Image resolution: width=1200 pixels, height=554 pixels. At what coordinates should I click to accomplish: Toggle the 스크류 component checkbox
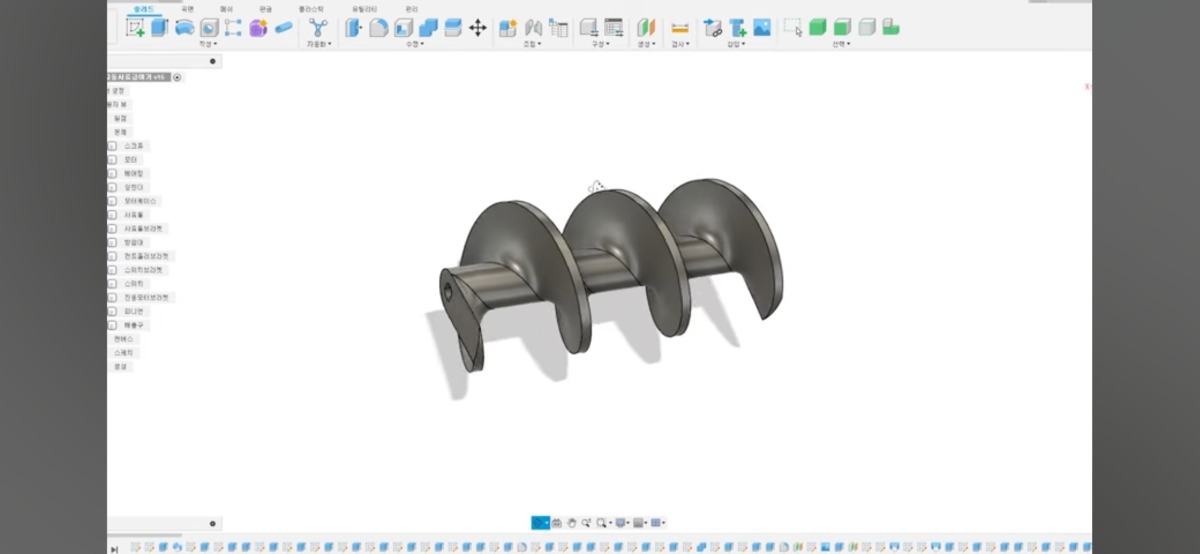tap(113, 146)
